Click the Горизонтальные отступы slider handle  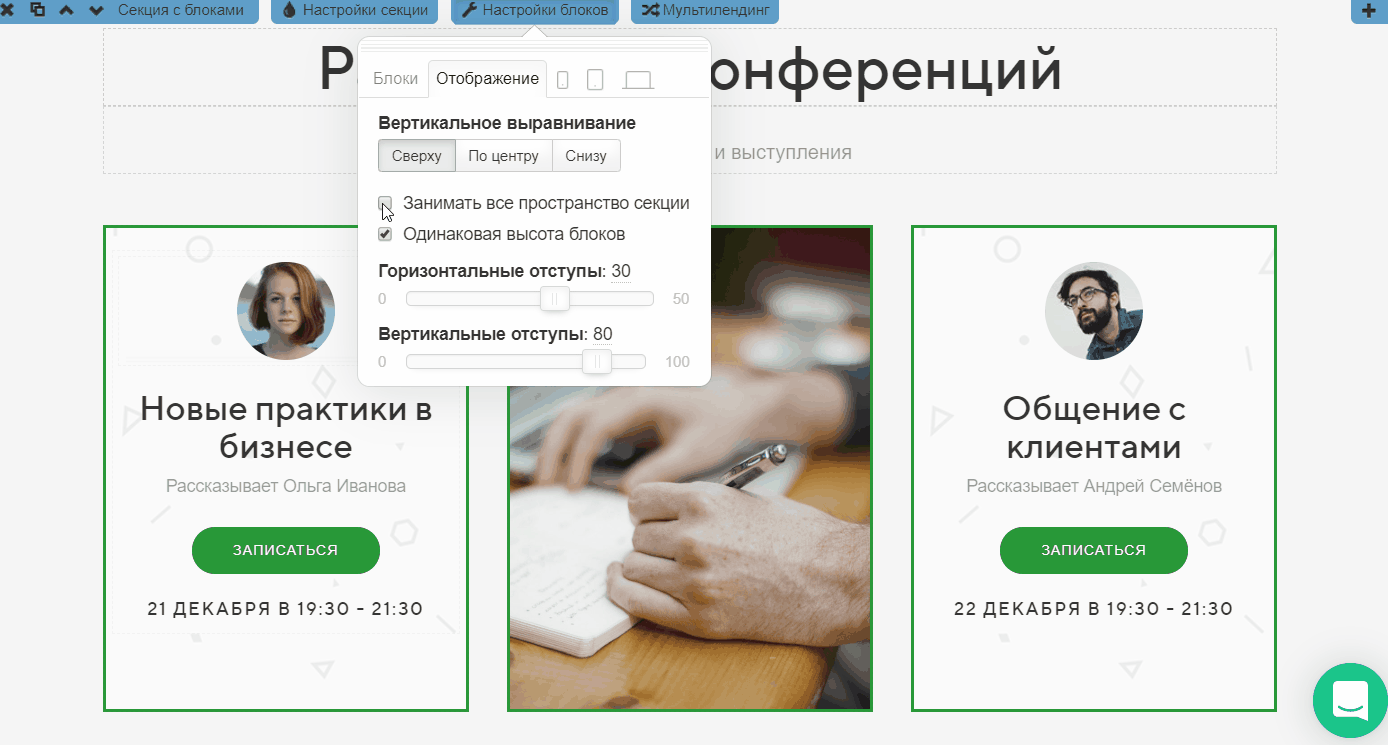point(555,299)
